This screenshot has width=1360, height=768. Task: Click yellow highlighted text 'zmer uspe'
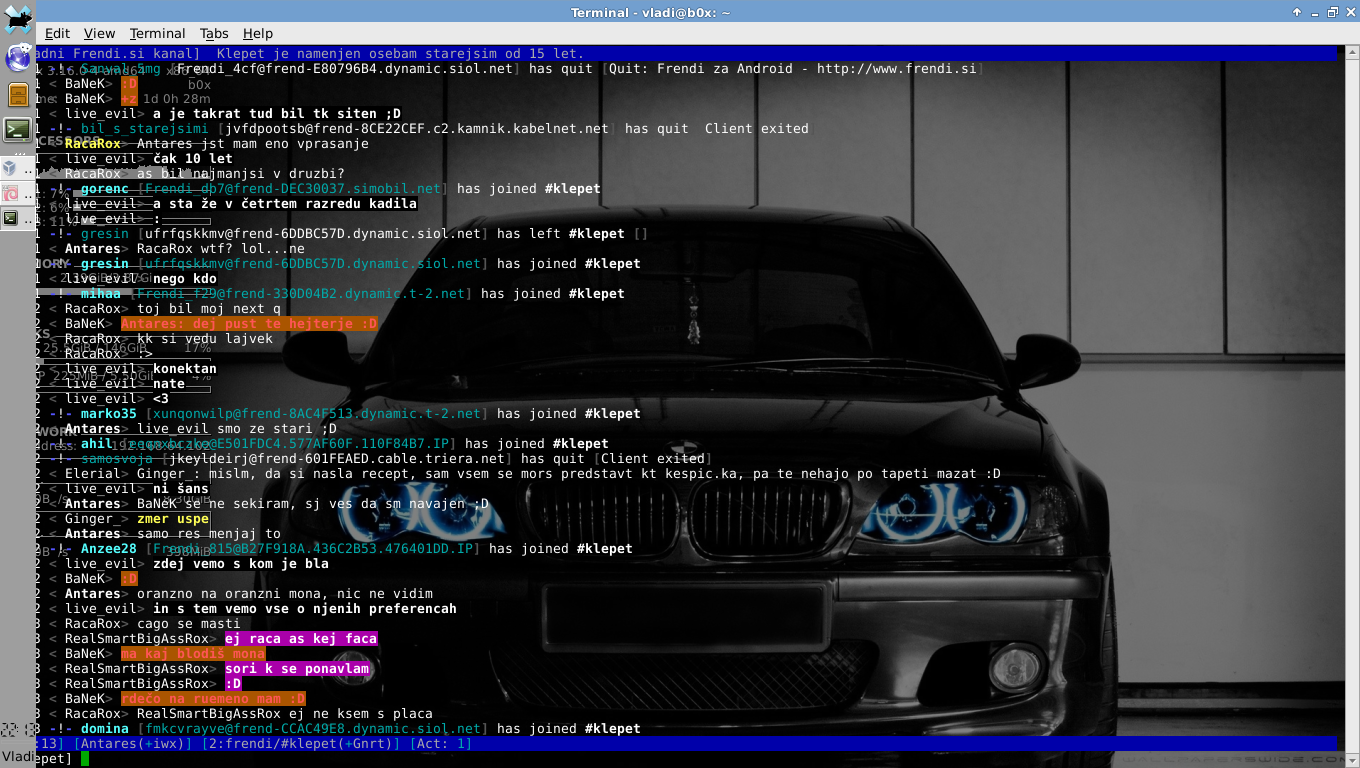coord(173,519)
